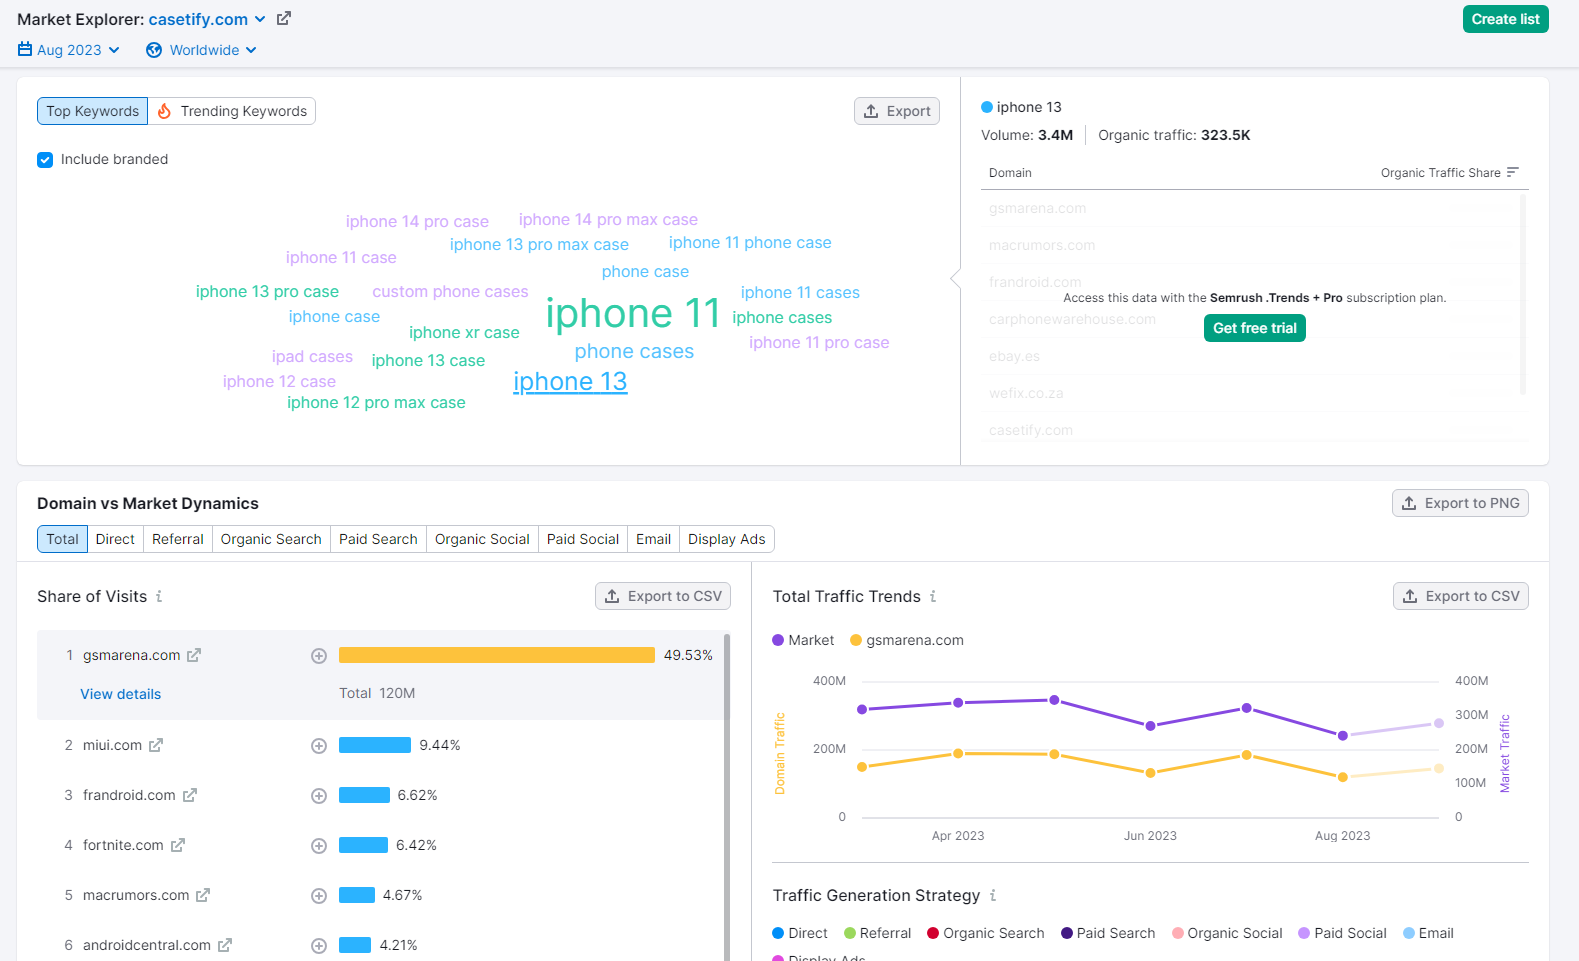Click the globe icon beside Worldwide
This screenshot has width=1579, height=961.
point(154,50)
